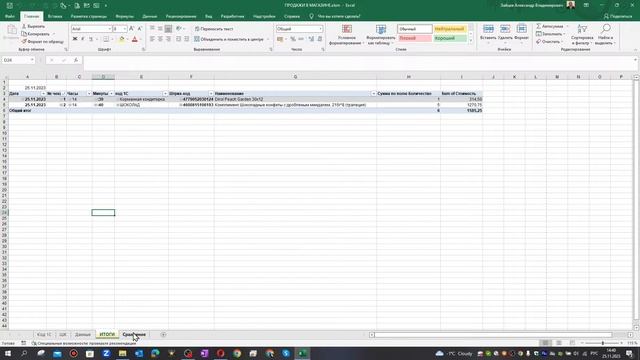
Task: Increase the font size
Action: (131, 29)
